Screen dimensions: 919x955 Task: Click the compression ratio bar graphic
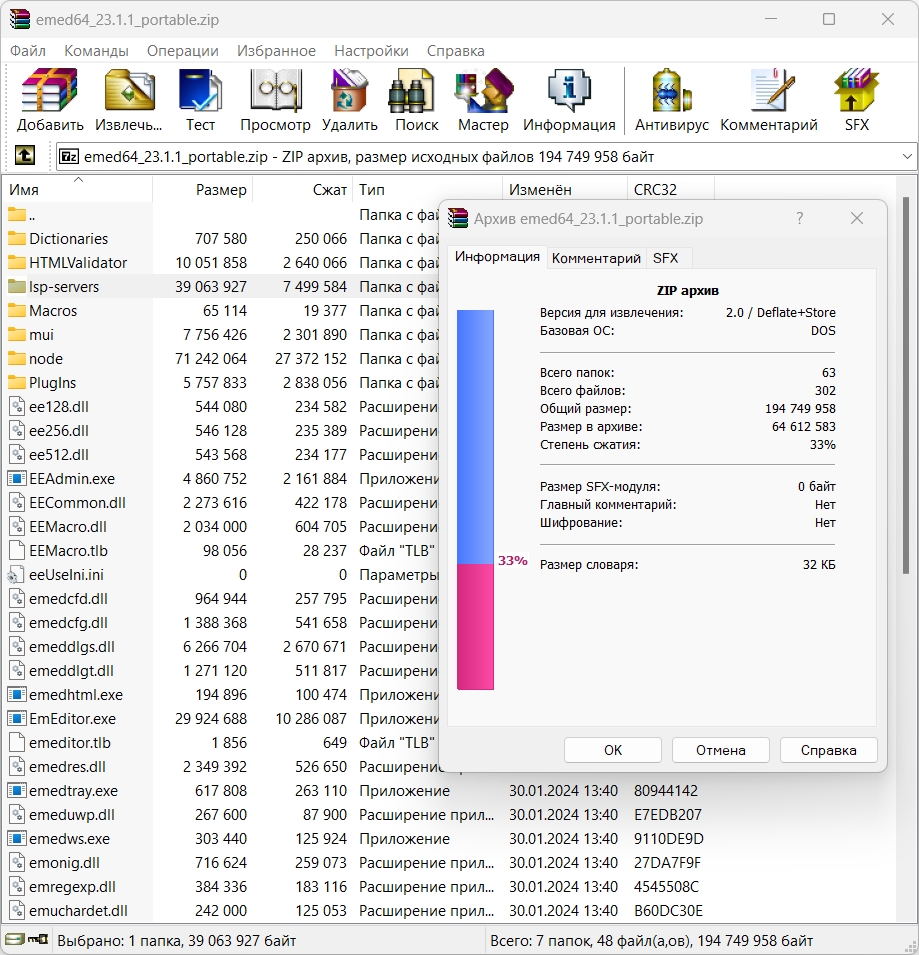coord(475,500)
